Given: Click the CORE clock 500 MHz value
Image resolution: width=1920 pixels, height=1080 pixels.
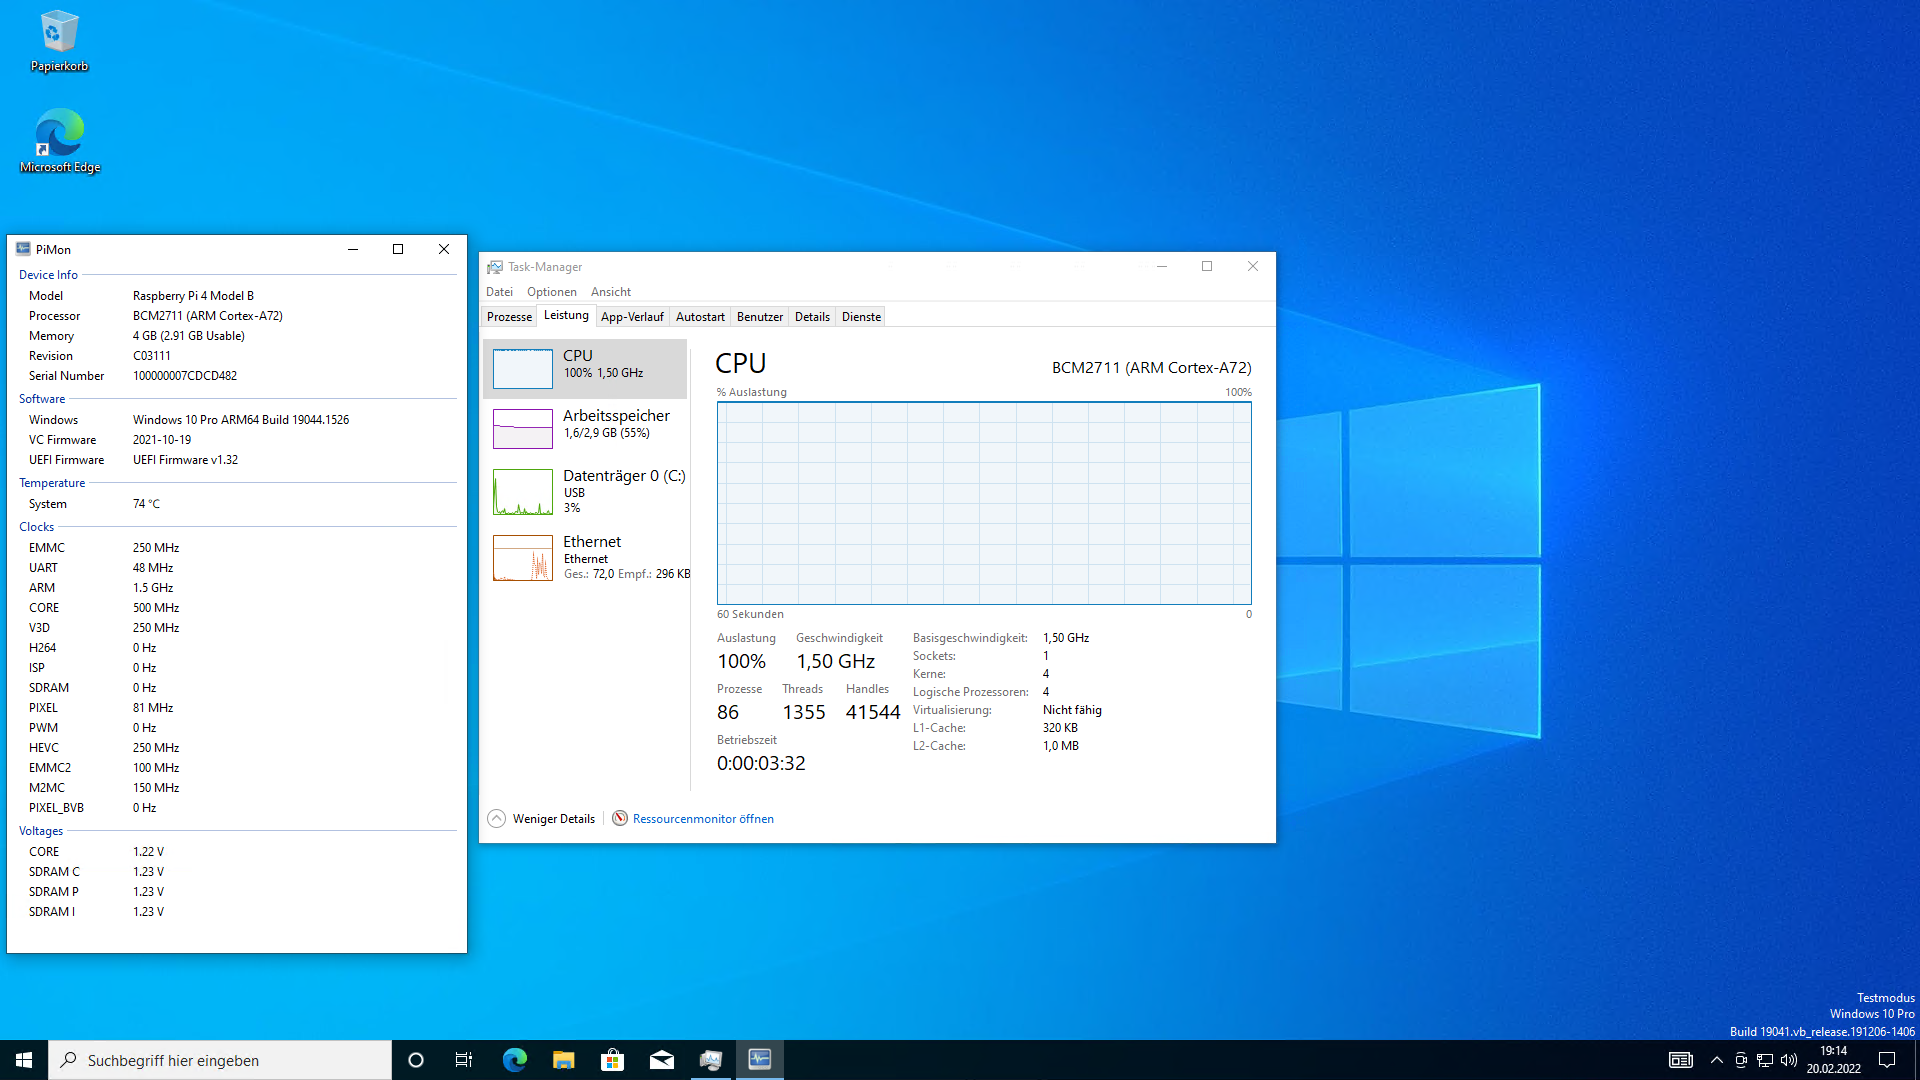Looking at the screenshot, I should (x=156, y=608).
